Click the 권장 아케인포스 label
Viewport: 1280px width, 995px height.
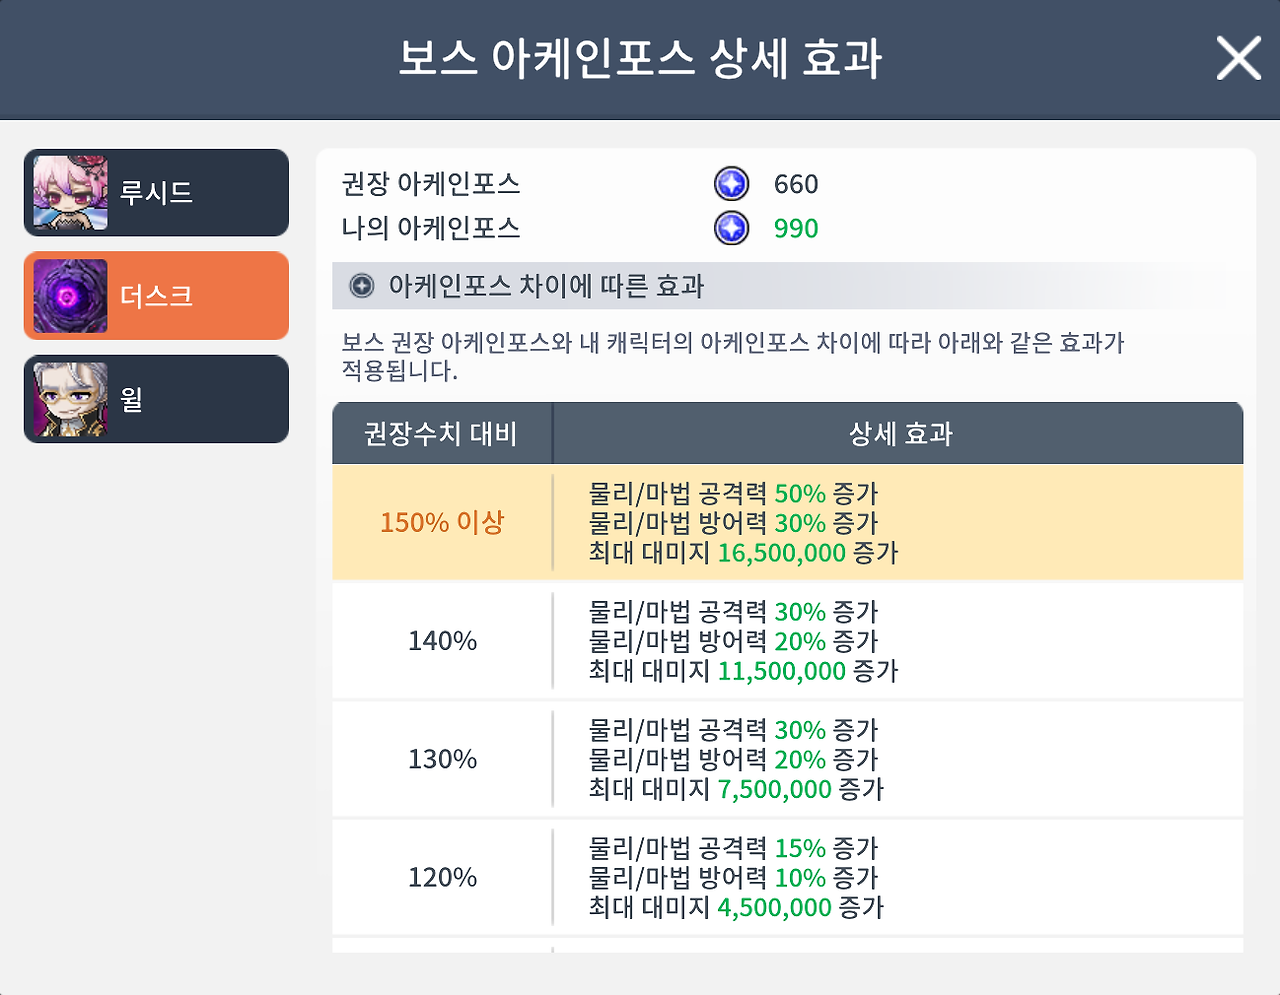431,184
